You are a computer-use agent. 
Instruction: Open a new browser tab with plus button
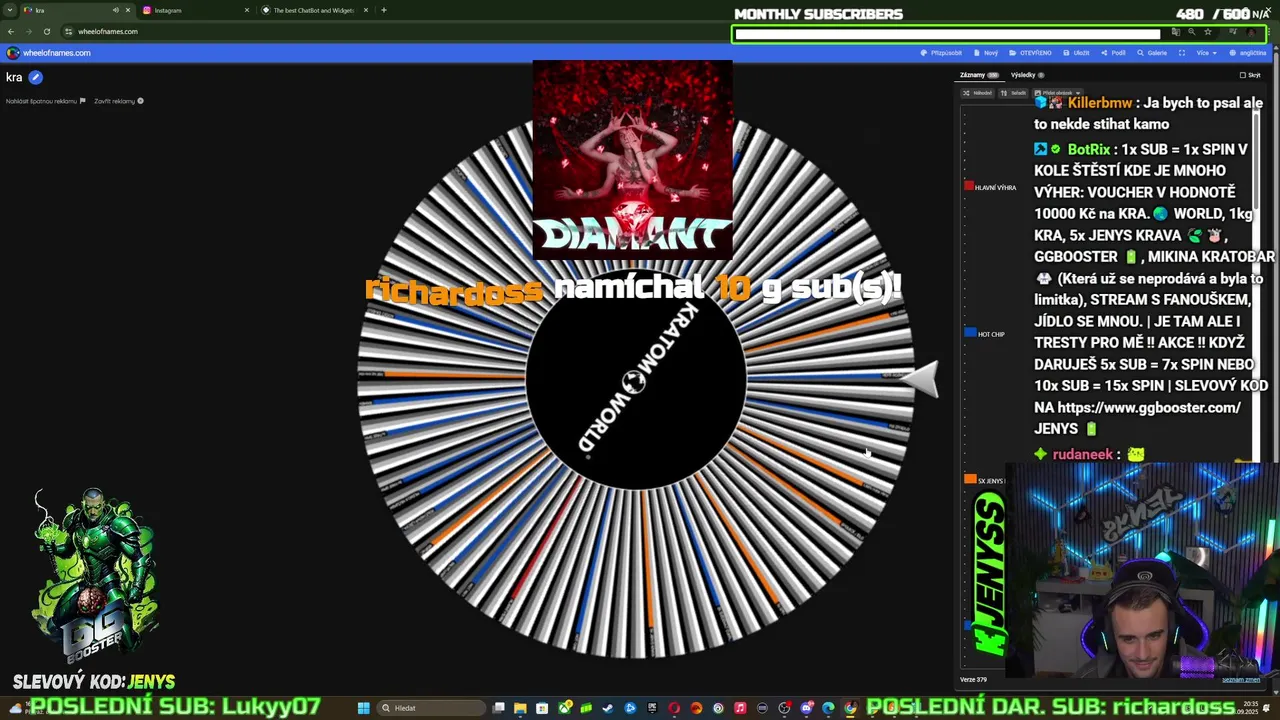click(384, 10)
